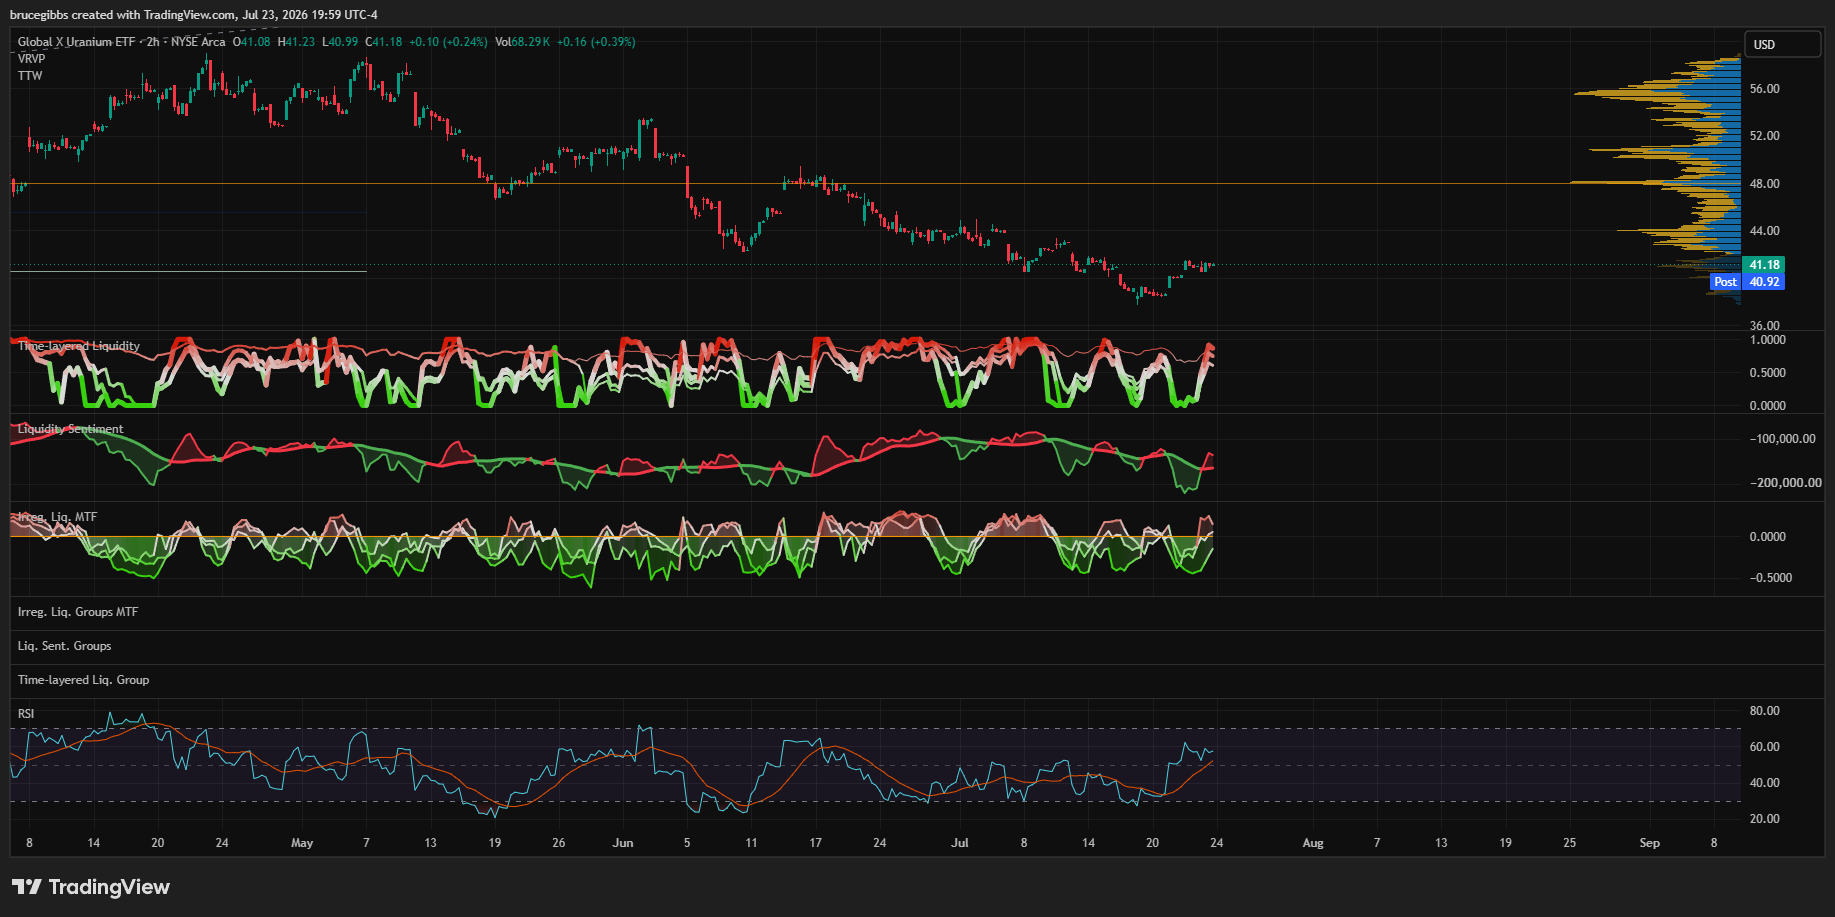Click the volume change +0.16 (+0.39%)
The image size is (1835, 917).
tap(596, 42)
